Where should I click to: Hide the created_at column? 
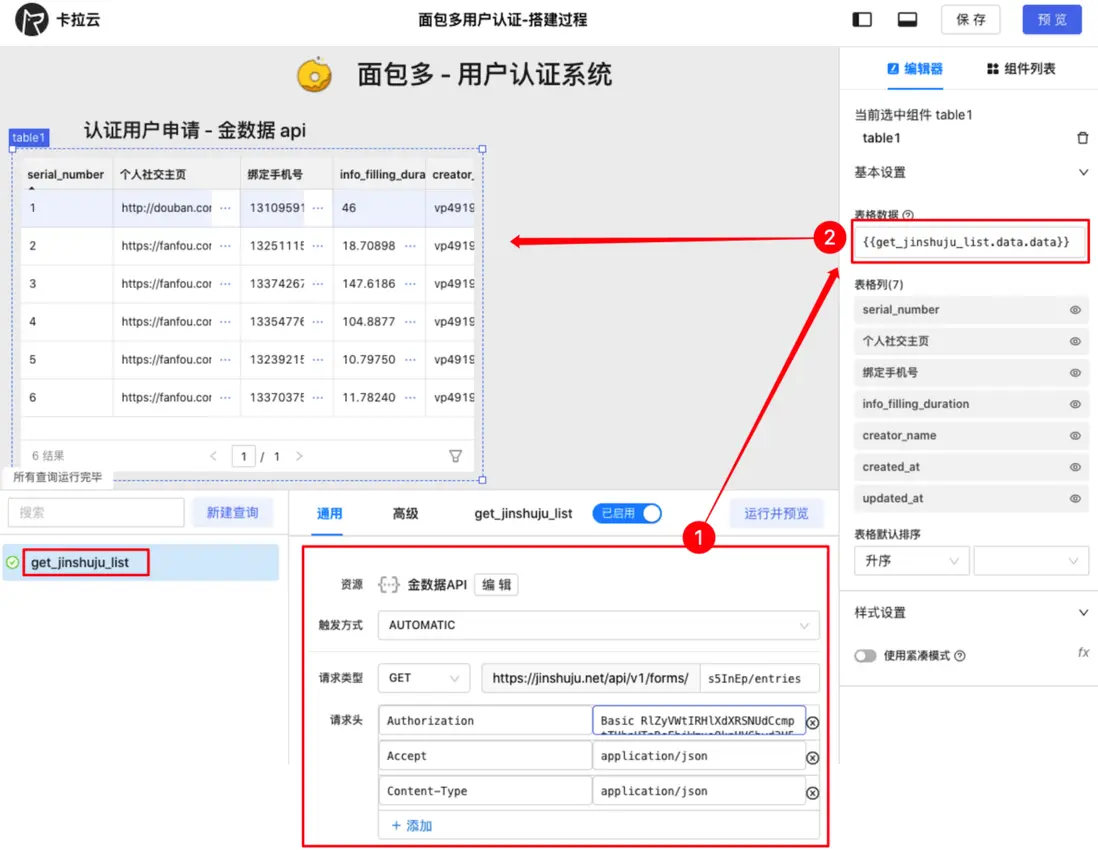point(1075,467)
